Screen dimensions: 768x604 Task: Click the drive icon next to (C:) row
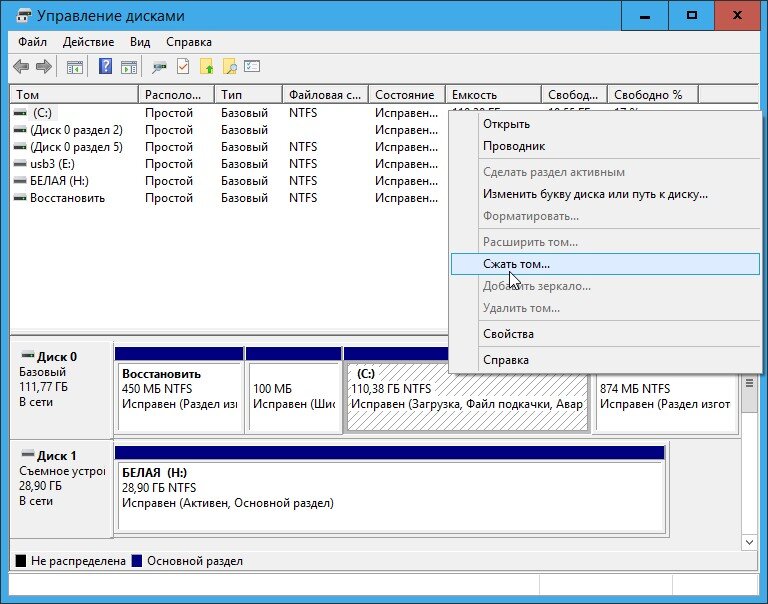tap(20, 113)
